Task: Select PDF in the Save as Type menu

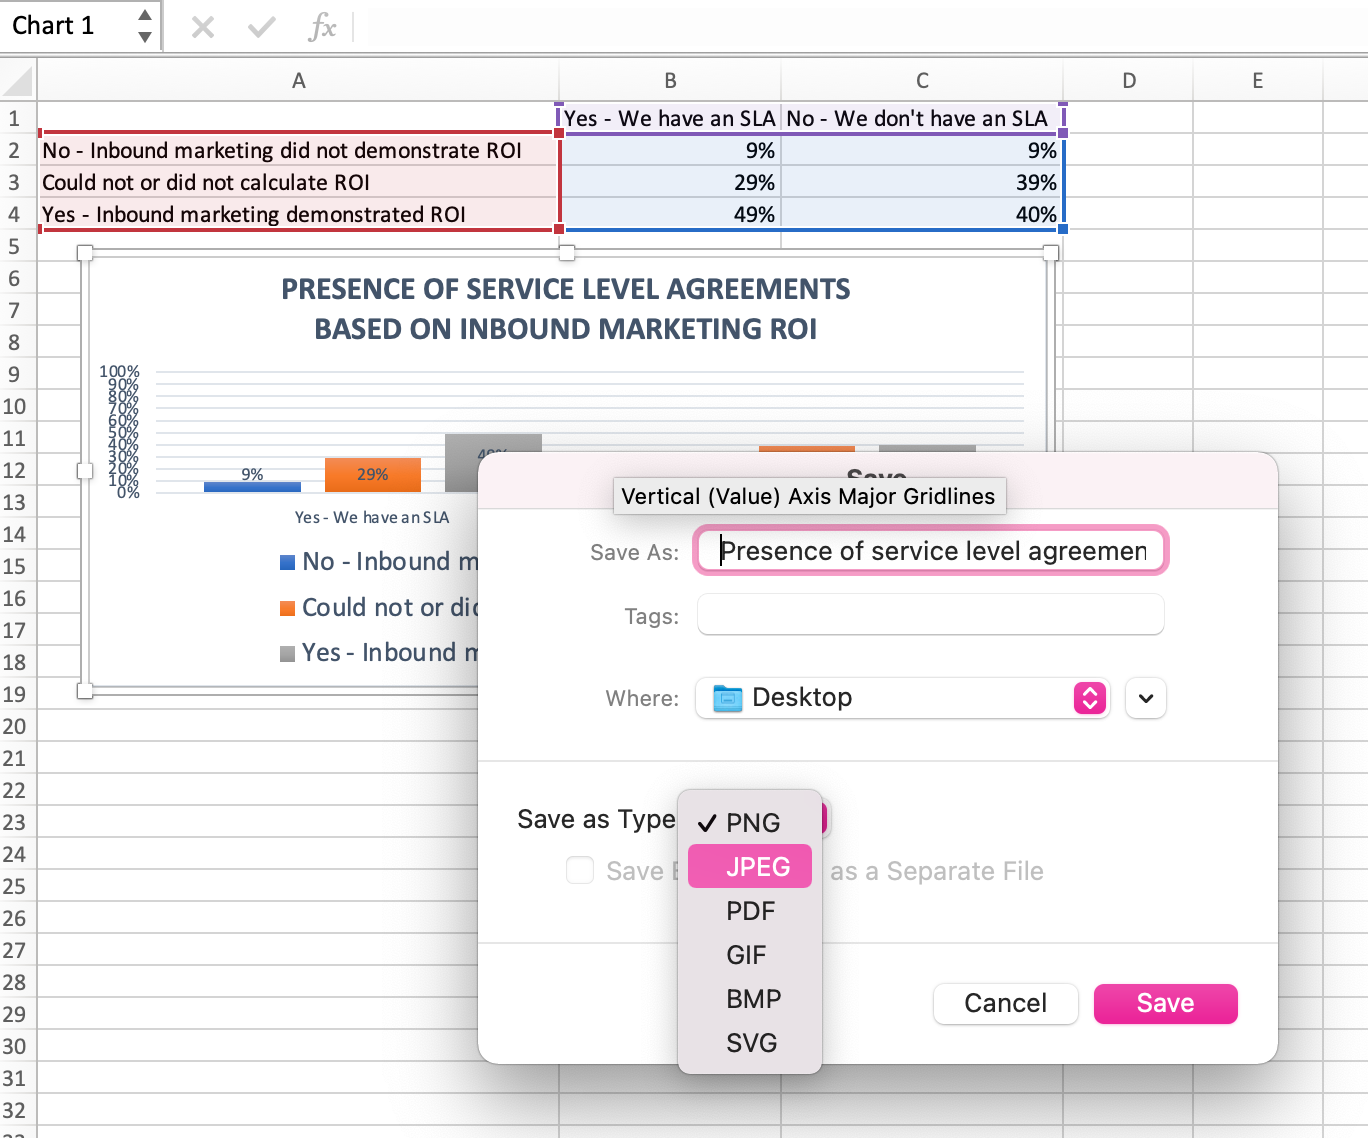Action: tap(750, 911)
